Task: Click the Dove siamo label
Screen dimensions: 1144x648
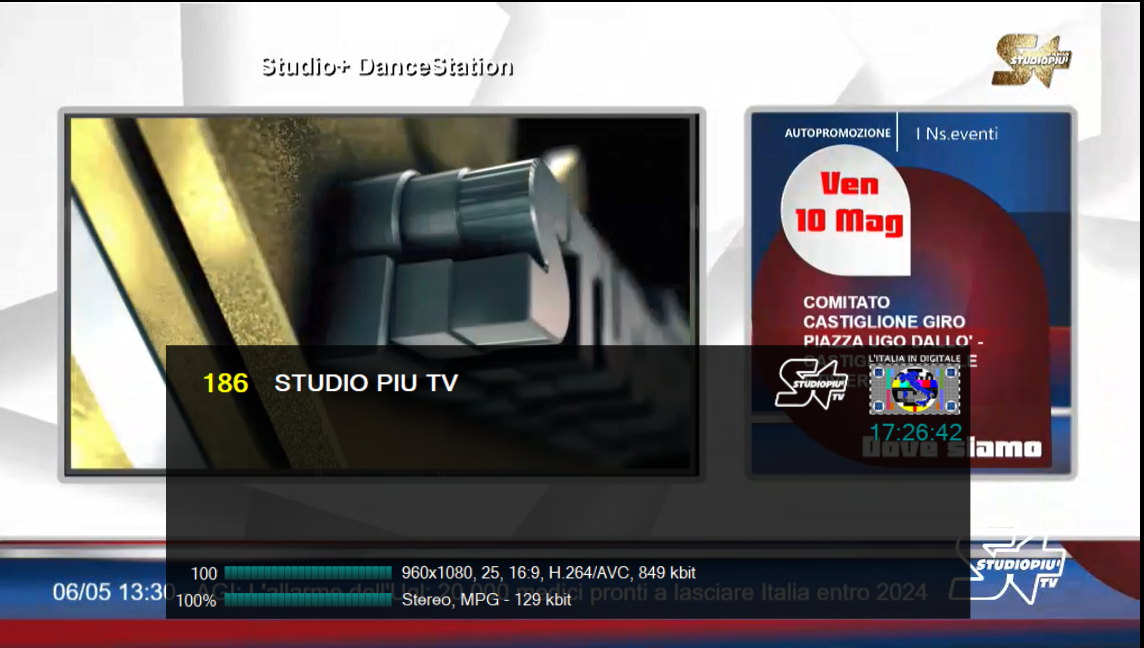Action: pos(952,447)
